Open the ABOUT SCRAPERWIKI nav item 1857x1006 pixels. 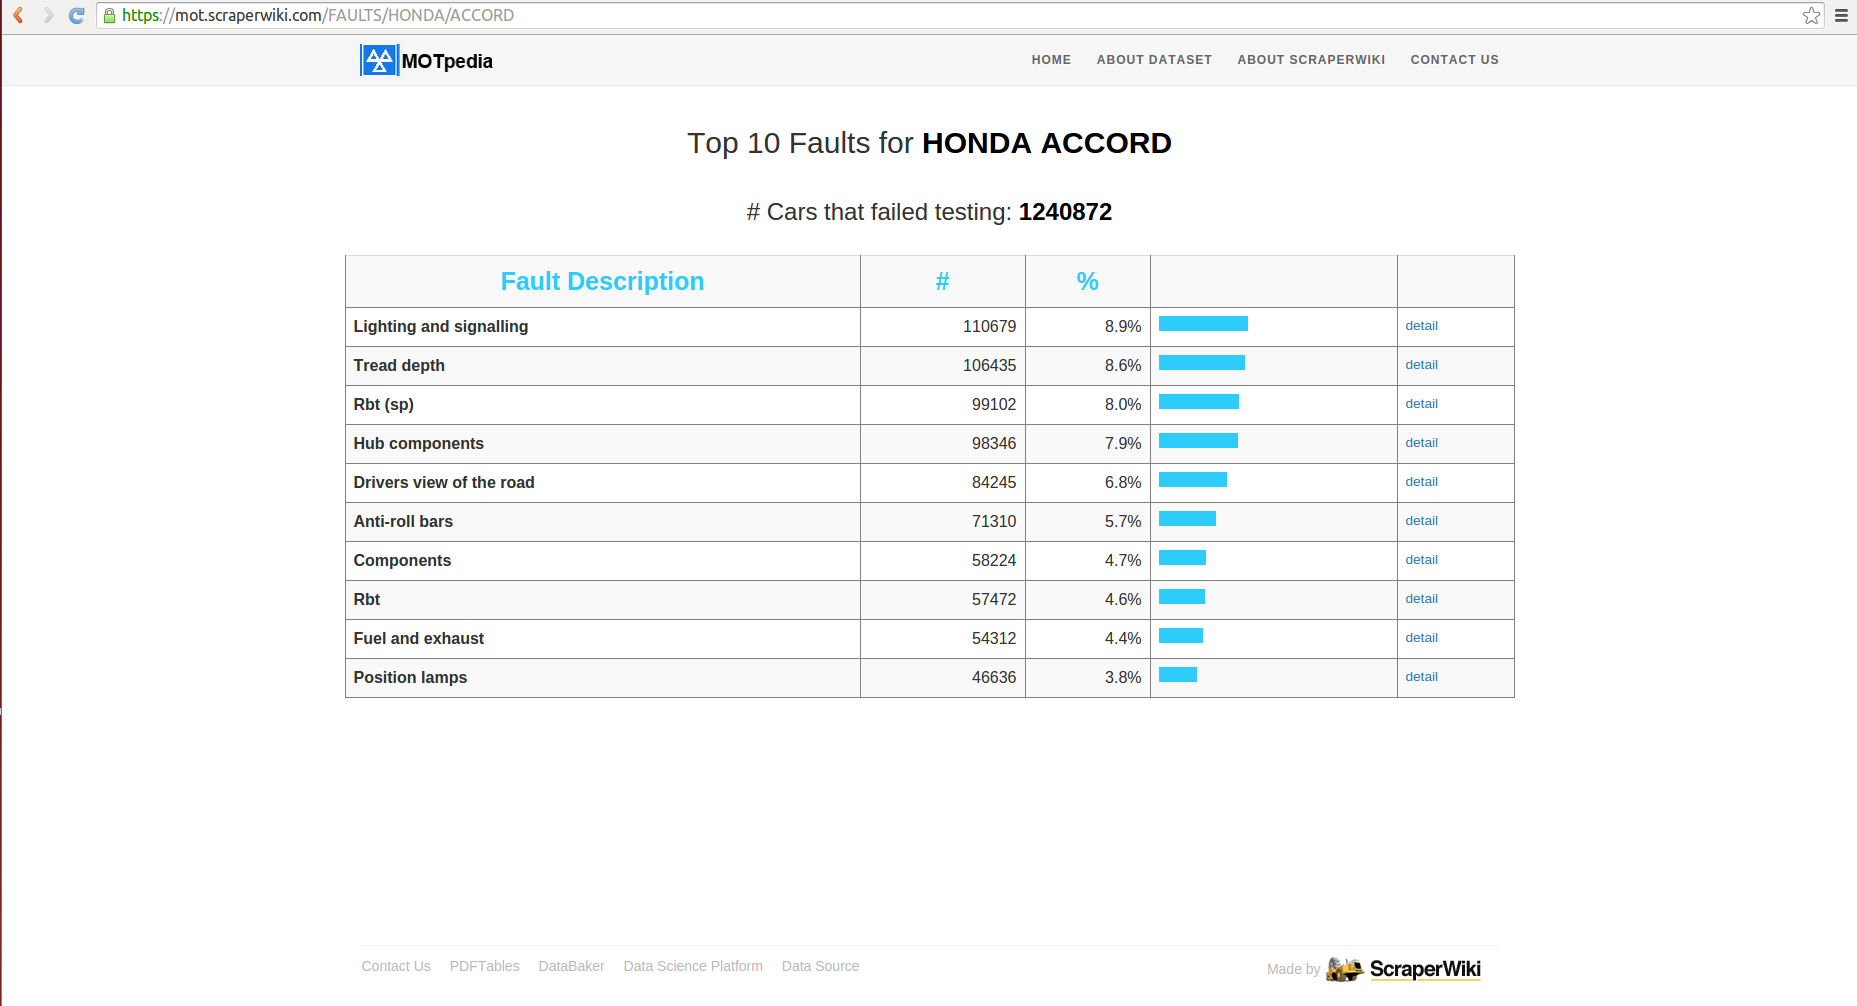pos(1311,60)
